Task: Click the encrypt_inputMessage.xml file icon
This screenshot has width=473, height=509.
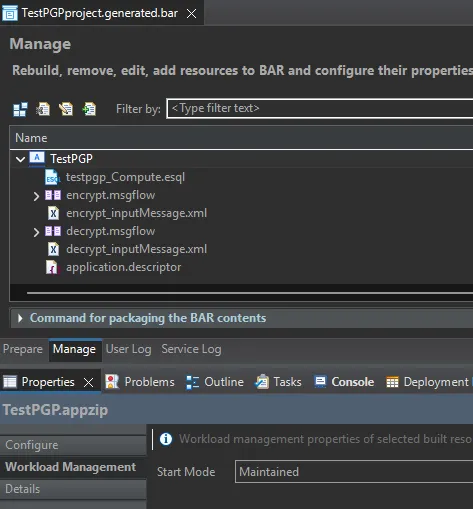Action: pyautogui.click(x=53, y=213)
